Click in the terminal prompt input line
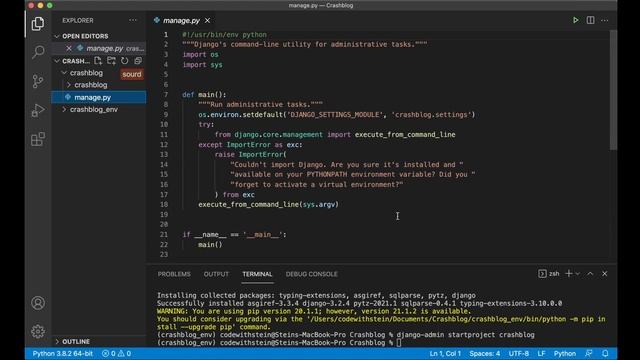640x360 pixels. pyautogui.click(x=399, y=342)
